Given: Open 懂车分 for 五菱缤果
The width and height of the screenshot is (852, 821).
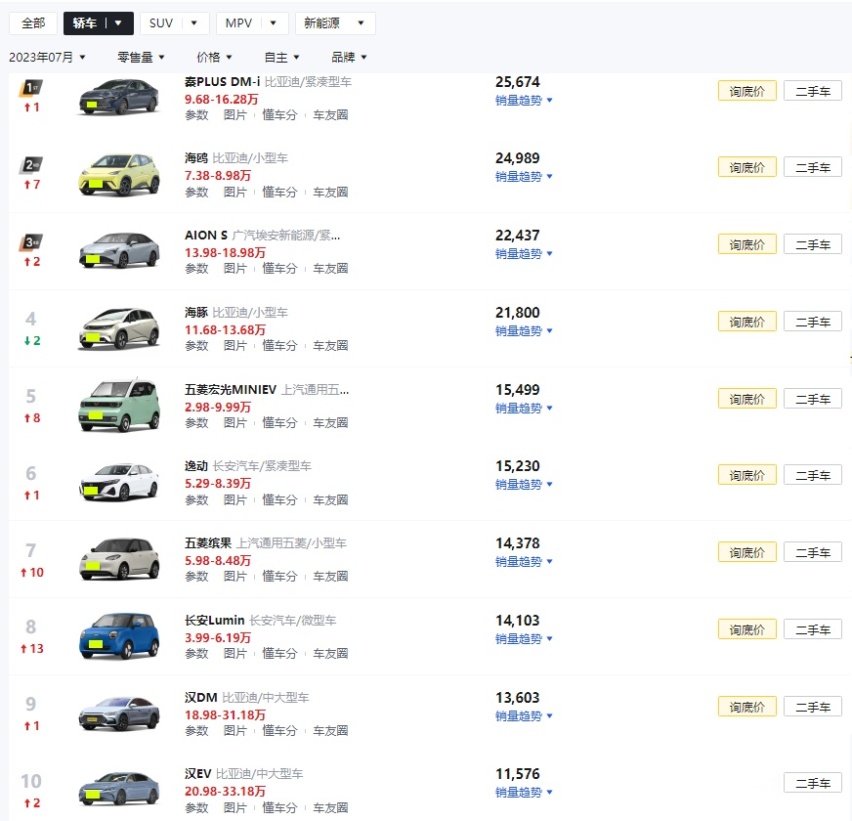Looking at the screenshot, I should 280,576.
